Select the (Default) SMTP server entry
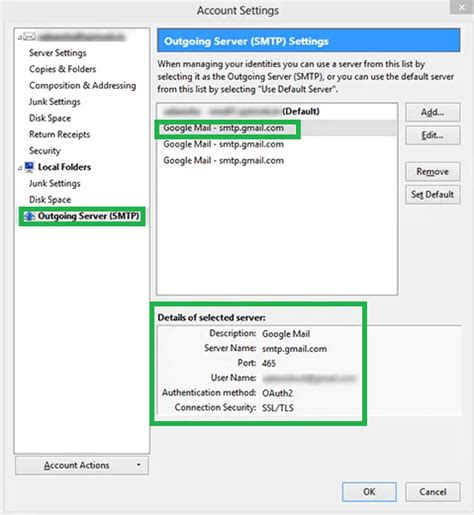This screenshot has width=474, height=515. click(x=277, y=111)
